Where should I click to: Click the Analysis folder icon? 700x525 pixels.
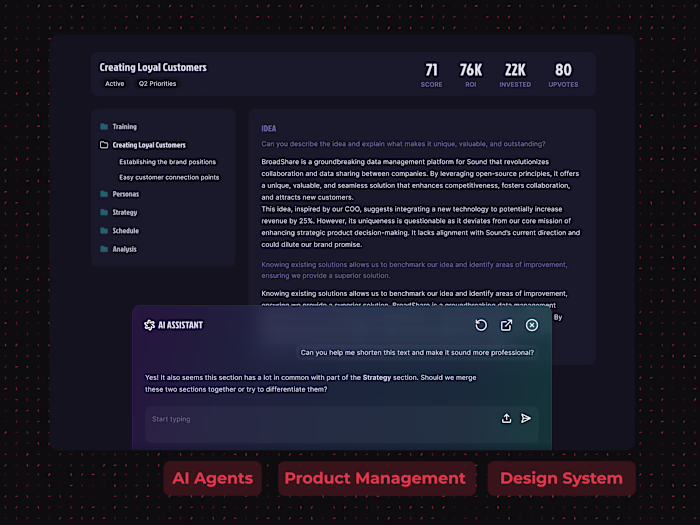(104, 249)
